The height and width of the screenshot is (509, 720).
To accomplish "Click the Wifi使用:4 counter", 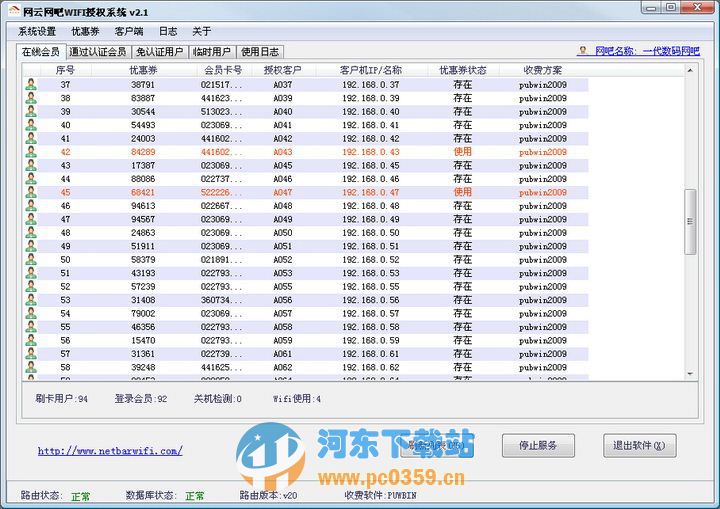I will pyautogui.click(x=297, y=399).
